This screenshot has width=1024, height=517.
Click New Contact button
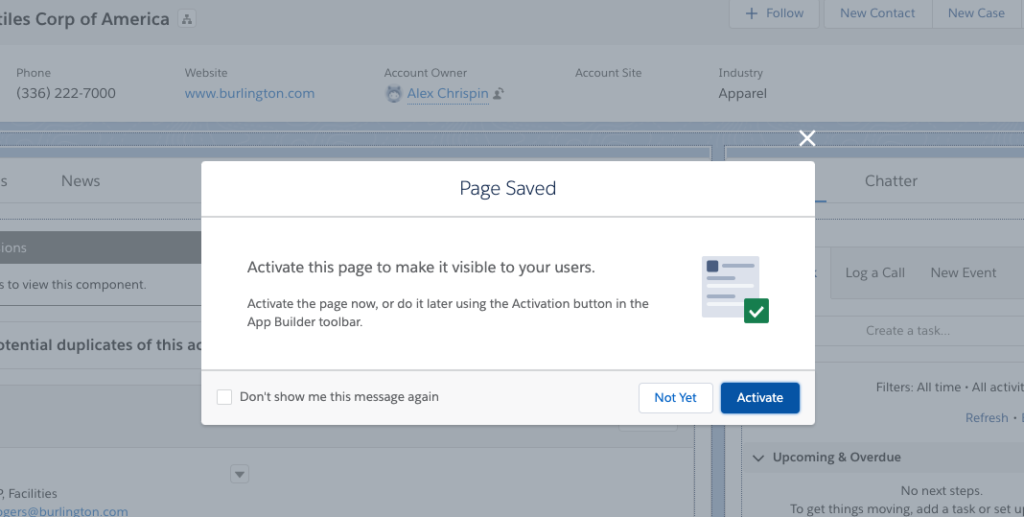(877, 13)
